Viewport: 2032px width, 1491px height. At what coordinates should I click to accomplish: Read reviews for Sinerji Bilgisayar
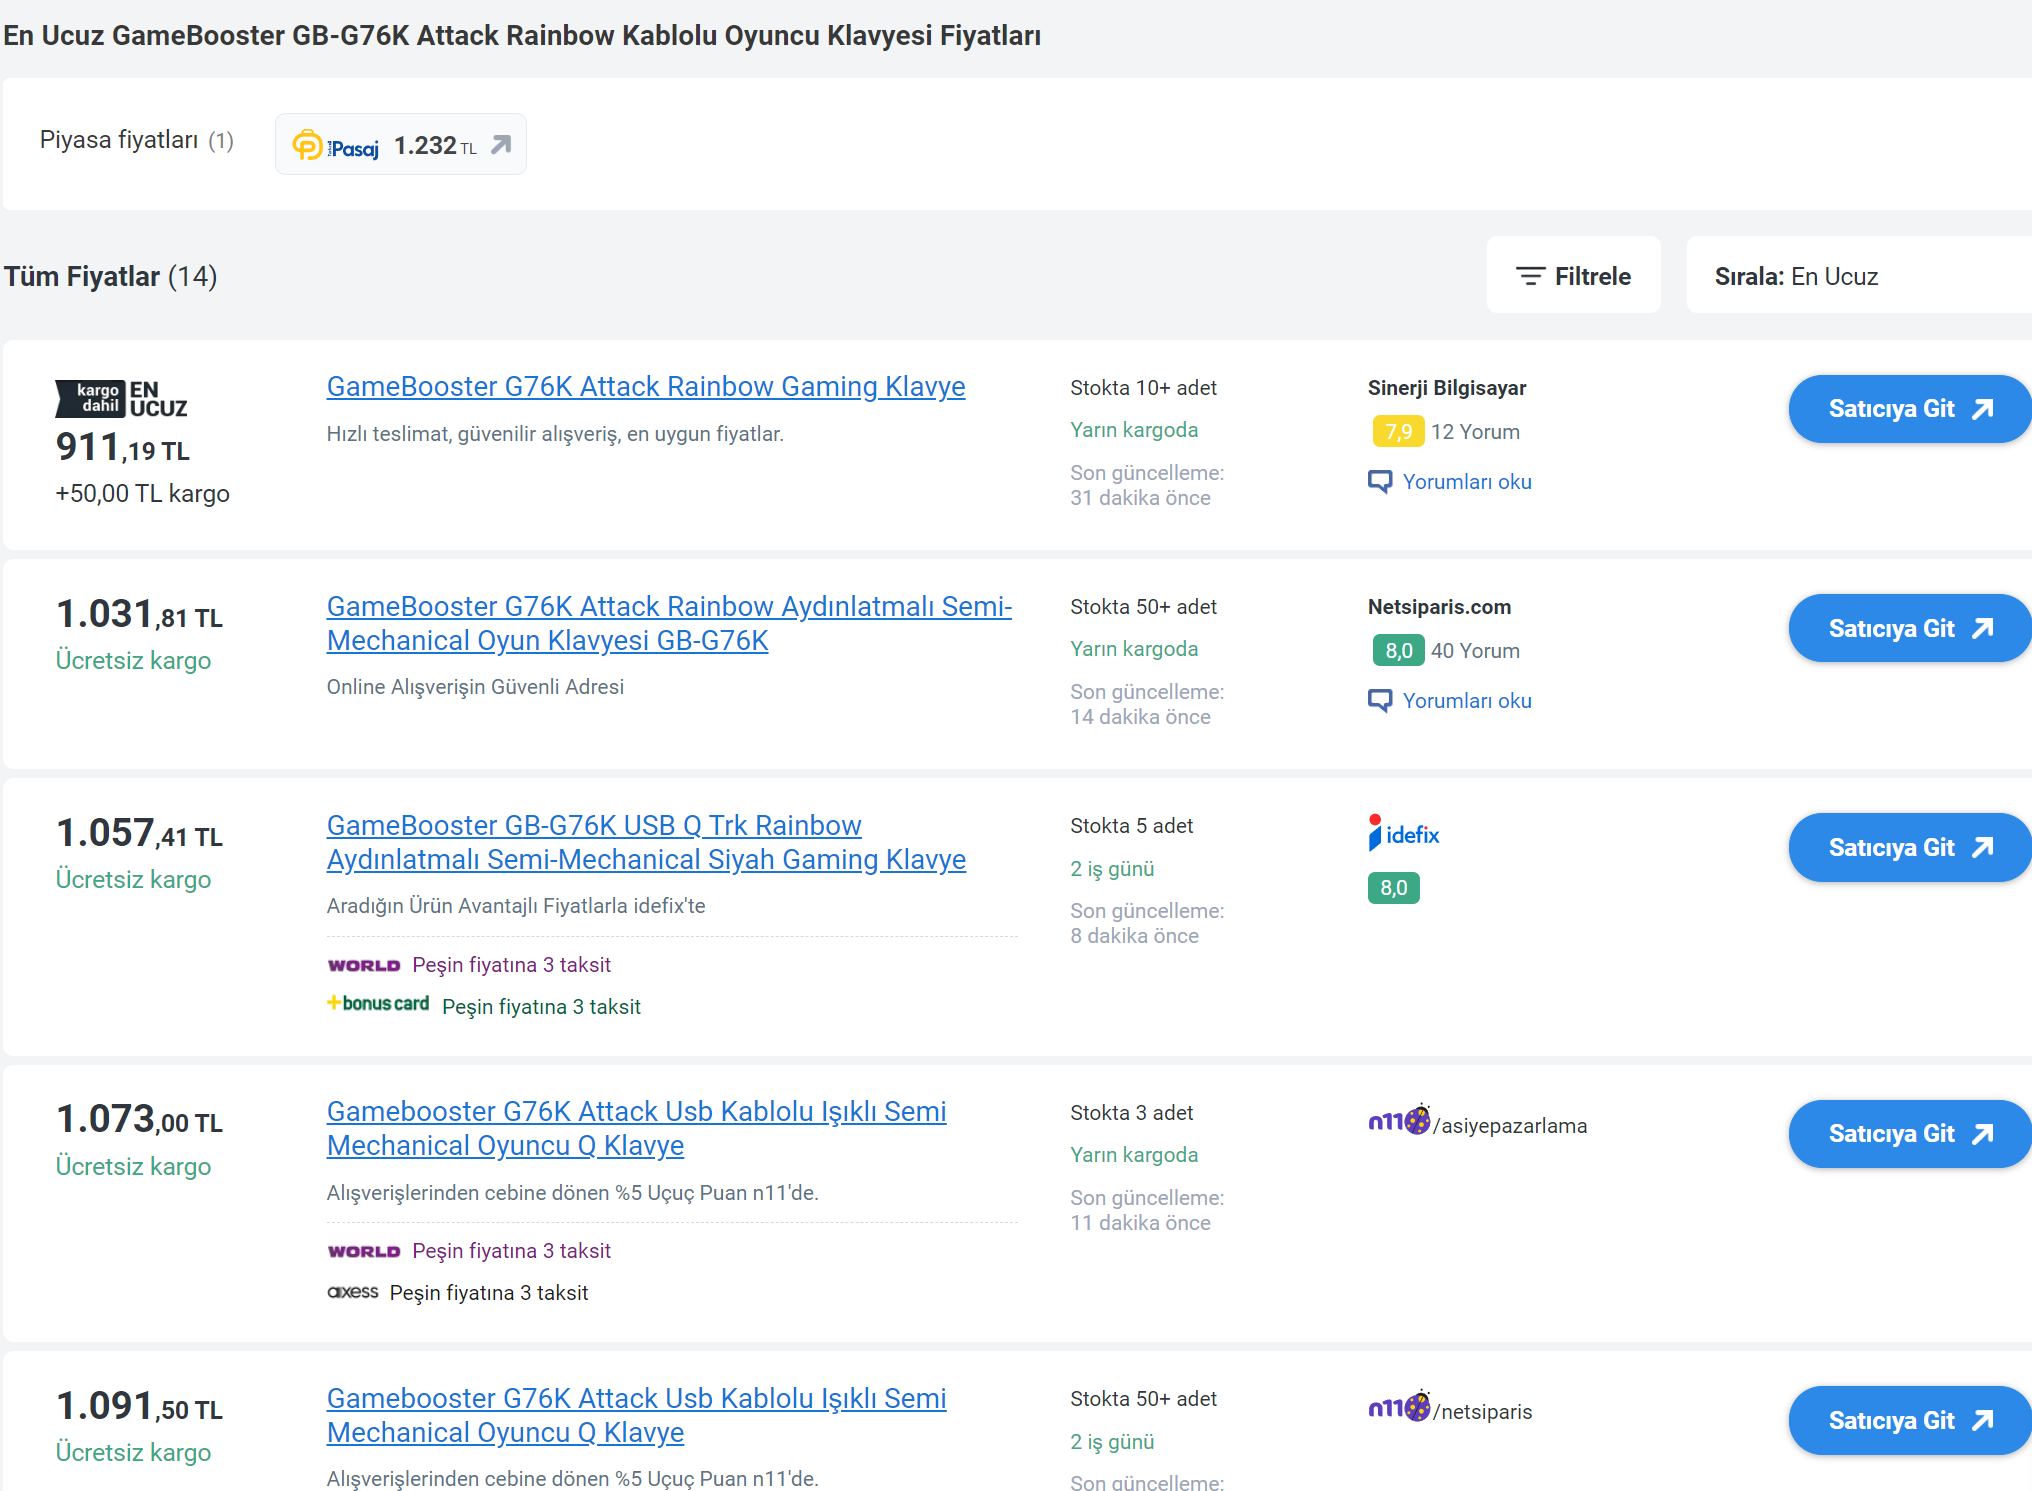(x=1467, y=482)
